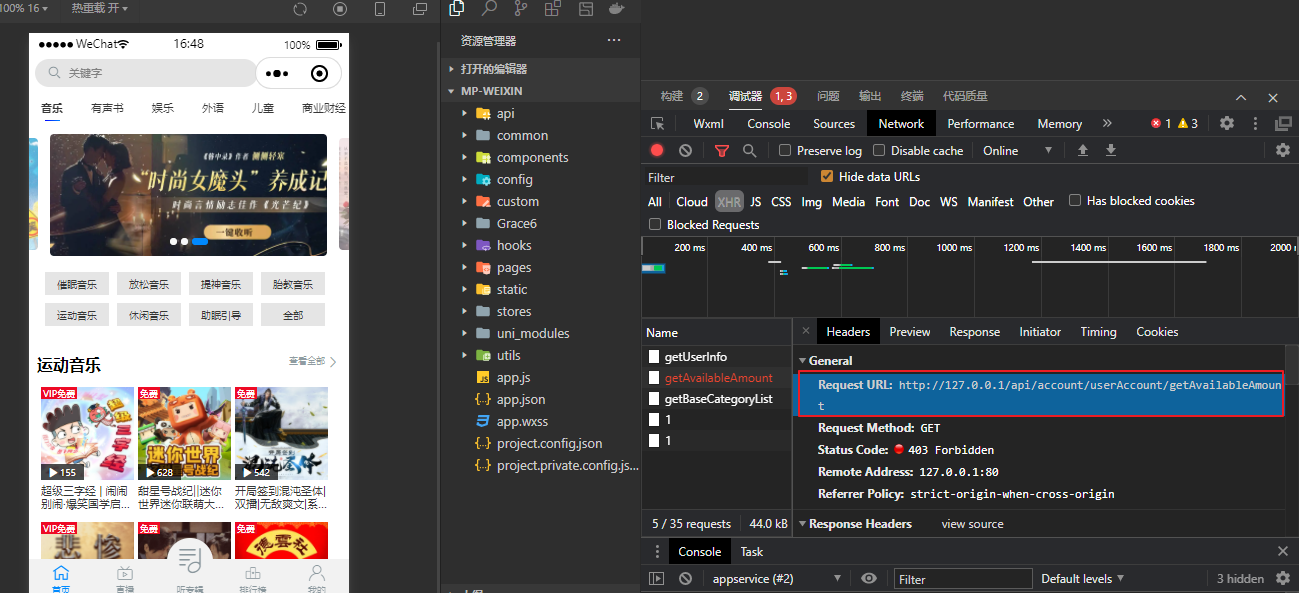Enable Preserve log checkbox
Image resolution: width=1299 pixels, height=593 pixels.
point(785,151)
